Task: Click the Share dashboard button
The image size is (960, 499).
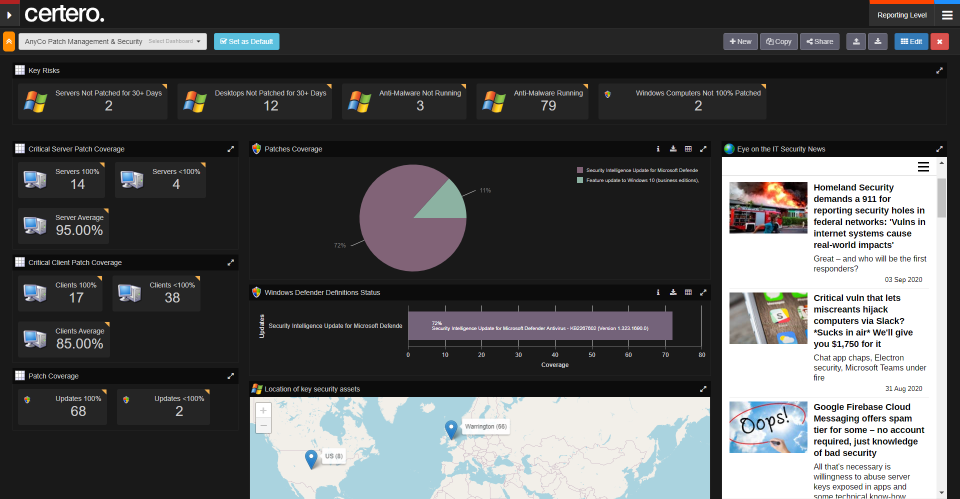Action: click(820, 41)
